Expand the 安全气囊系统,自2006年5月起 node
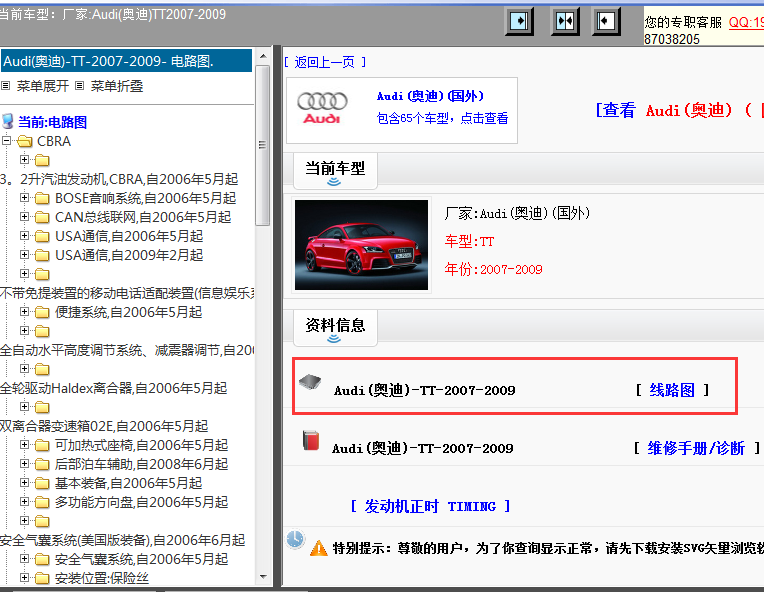764x592 pixels. tap(24, 558)
